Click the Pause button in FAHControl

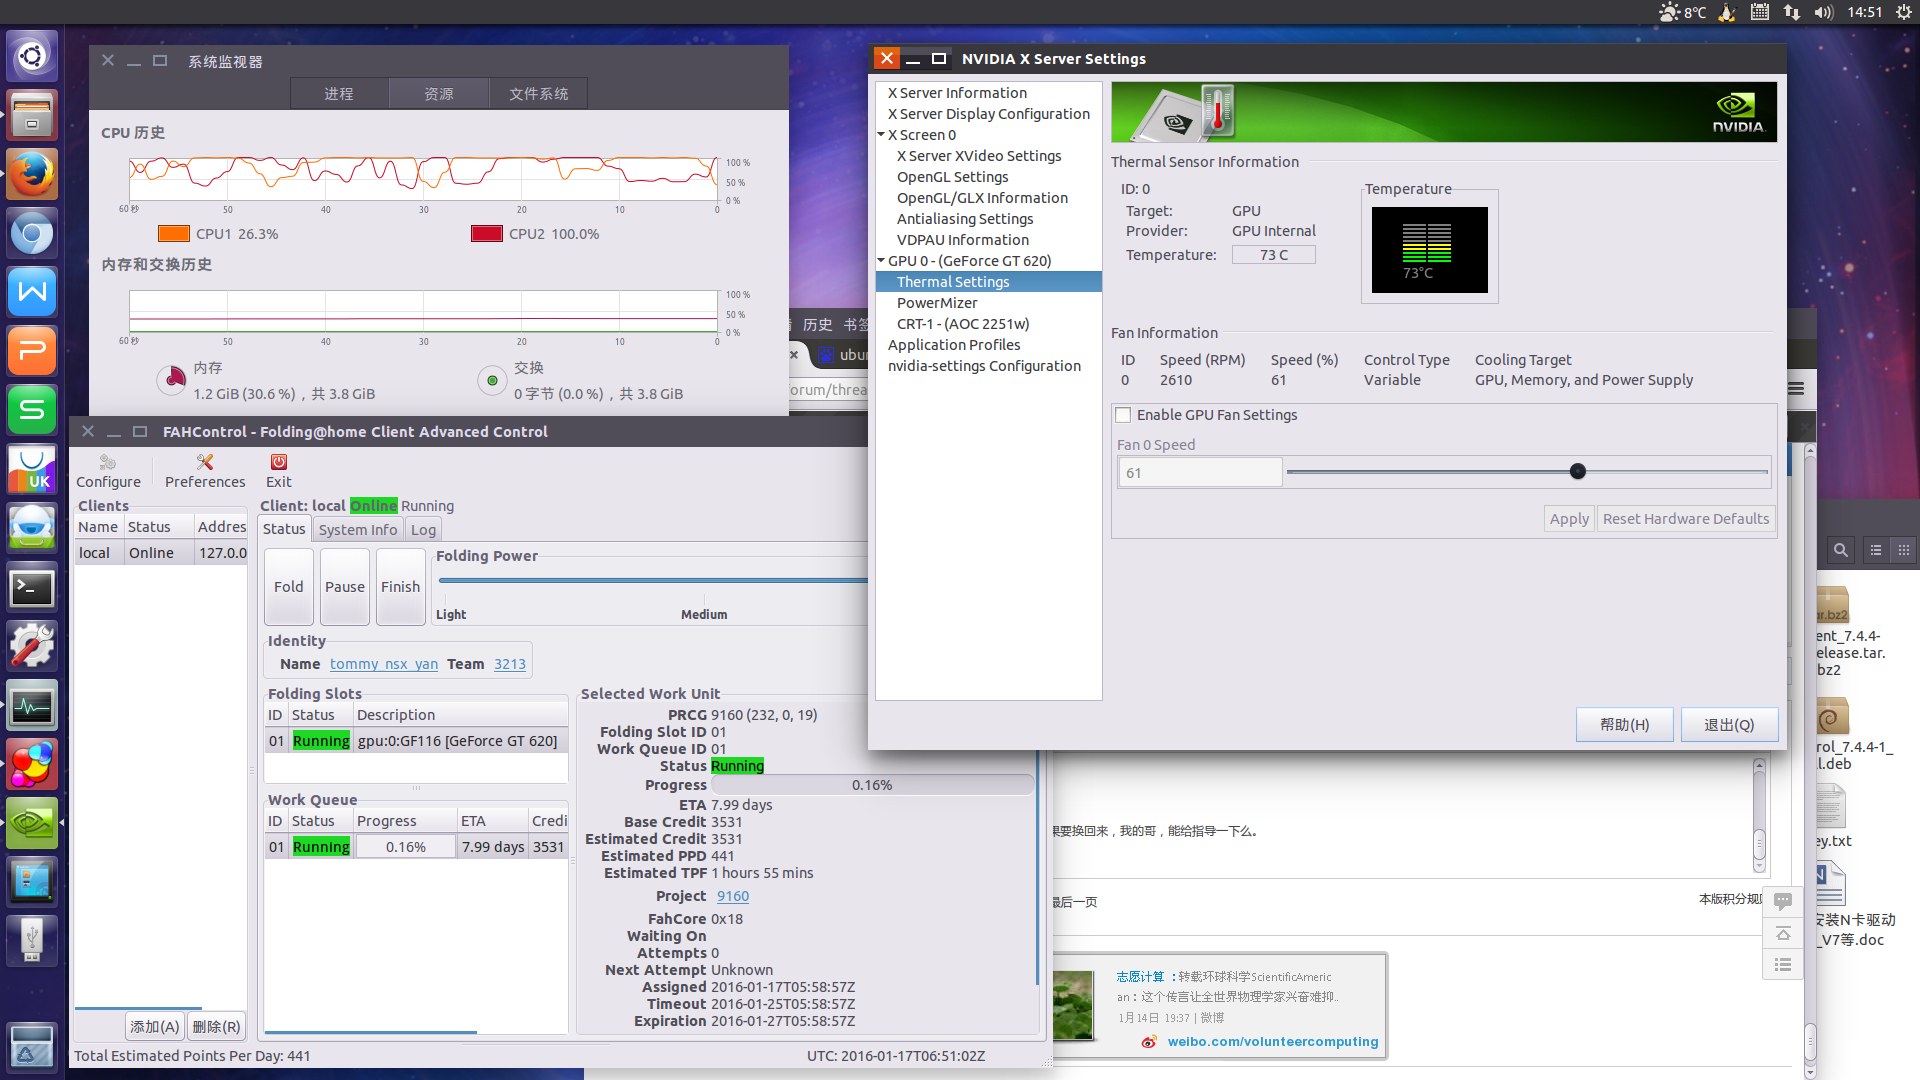point(344,587)
